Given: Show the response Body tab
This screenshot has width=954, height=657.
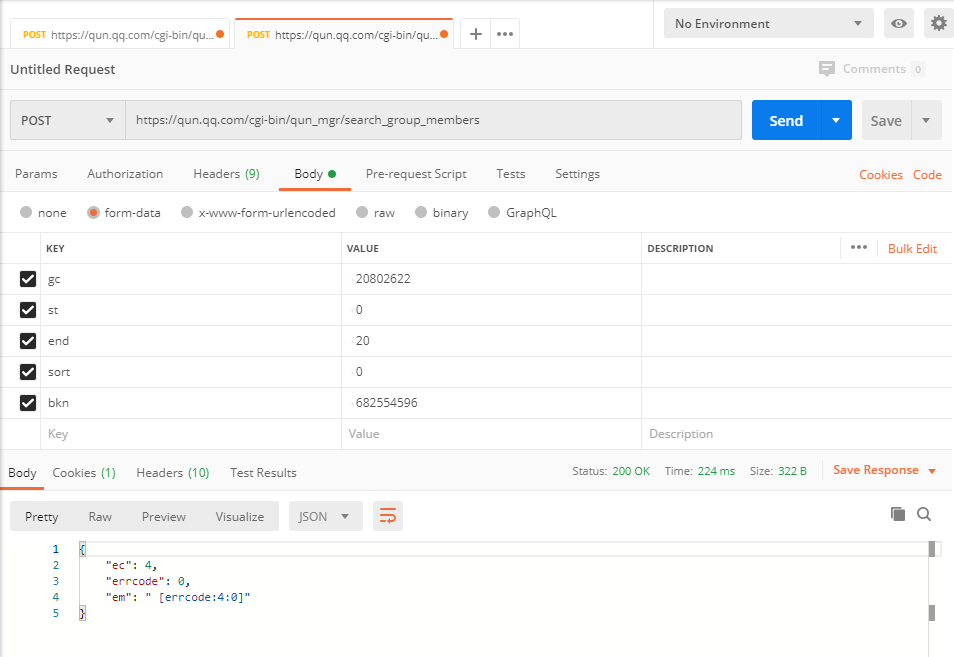Looking at the screenshot, I should 23,473.
